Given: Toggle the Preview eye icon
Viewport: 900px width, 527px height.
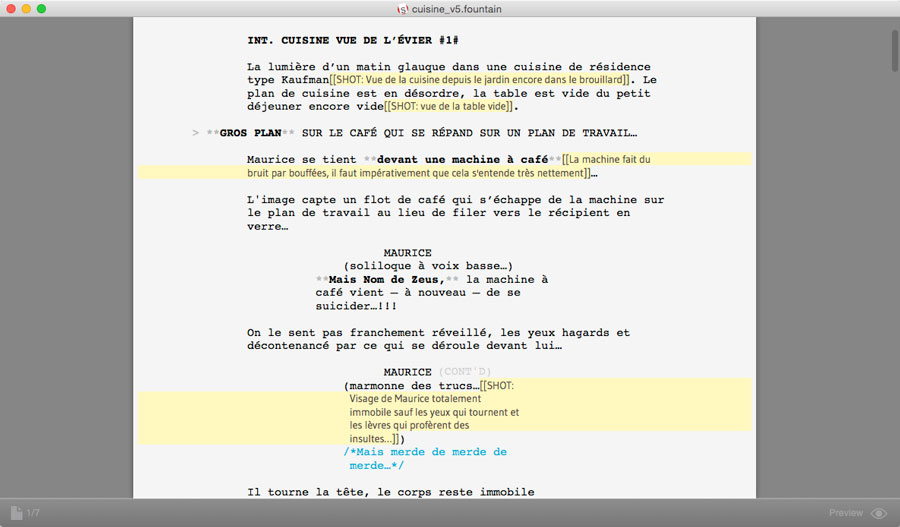Looking at the screenshot, I should coord(879,513).
